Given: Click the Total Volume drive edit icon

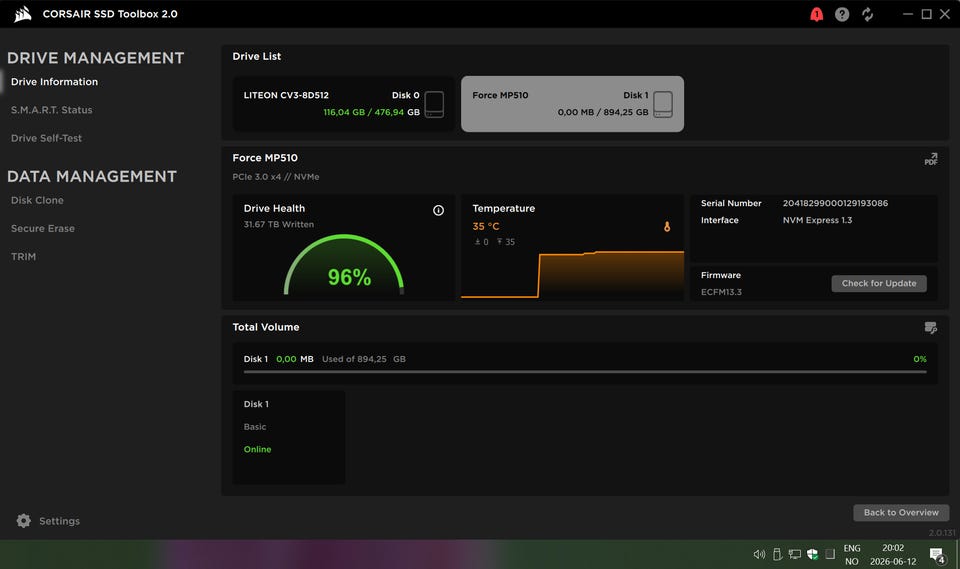Looking at the screenshot, I should click(931, 328).
